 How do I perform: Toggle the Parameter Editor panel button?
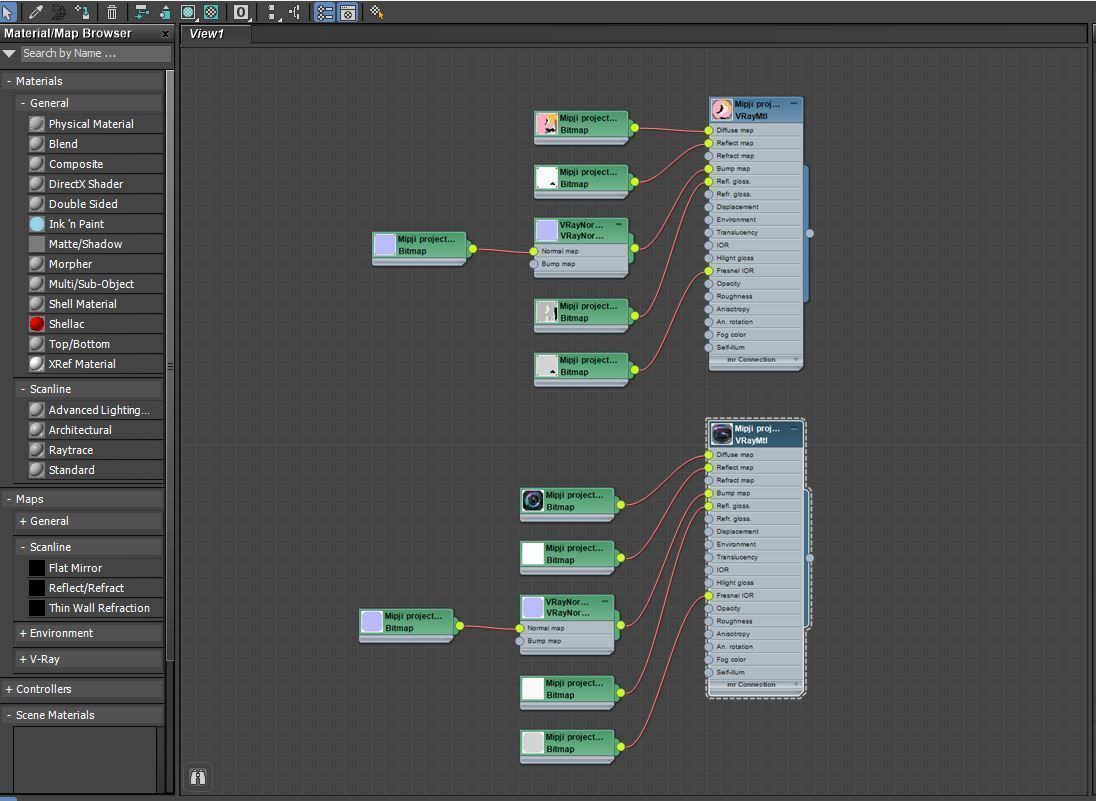348,11
